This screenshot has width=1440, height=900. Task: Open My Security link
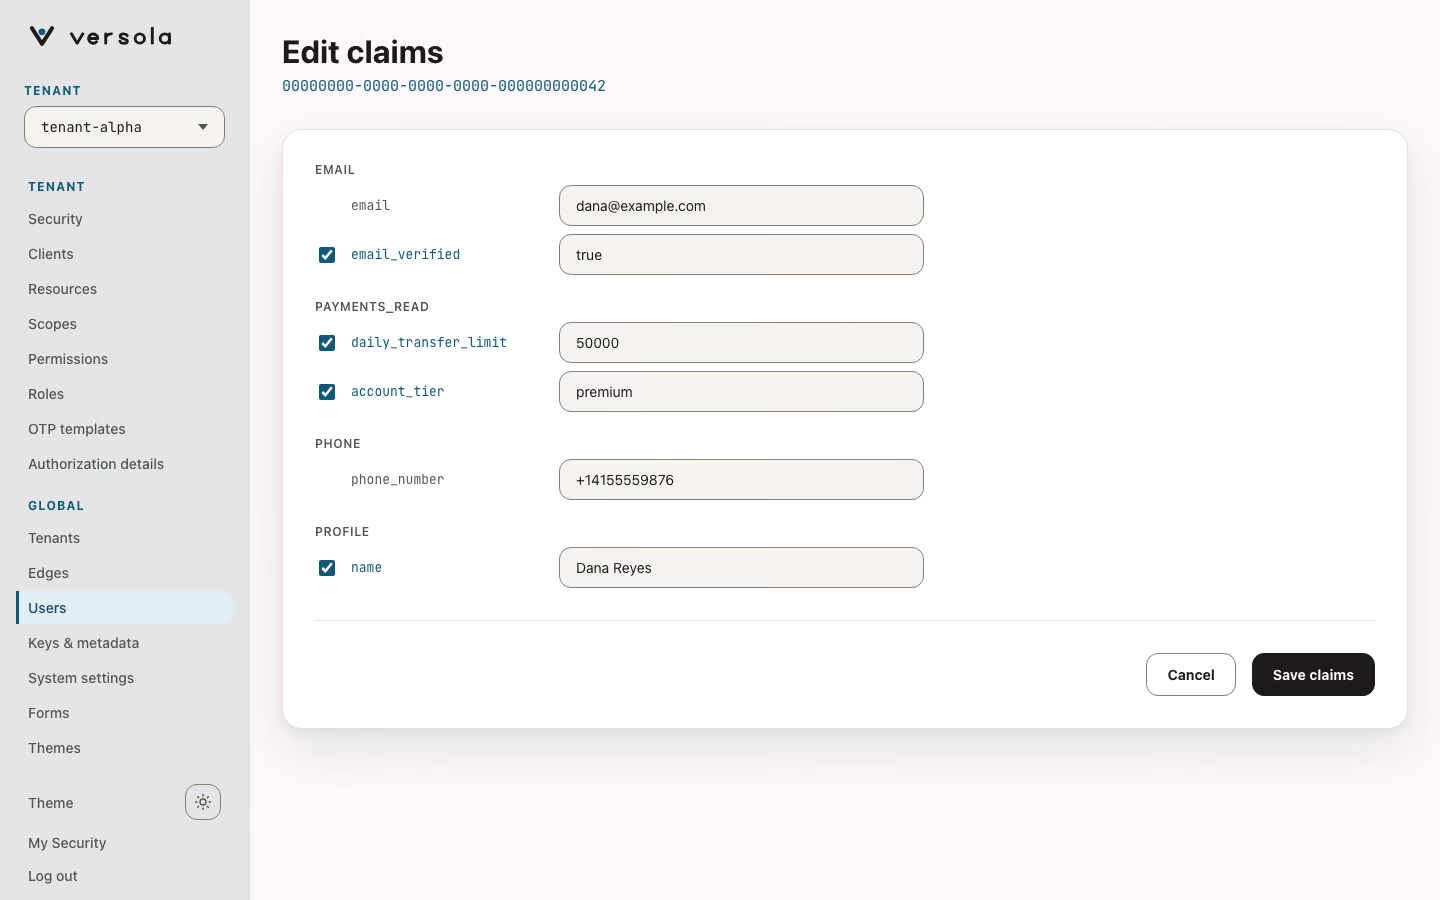pyautogui.click(x=67, y=843)
